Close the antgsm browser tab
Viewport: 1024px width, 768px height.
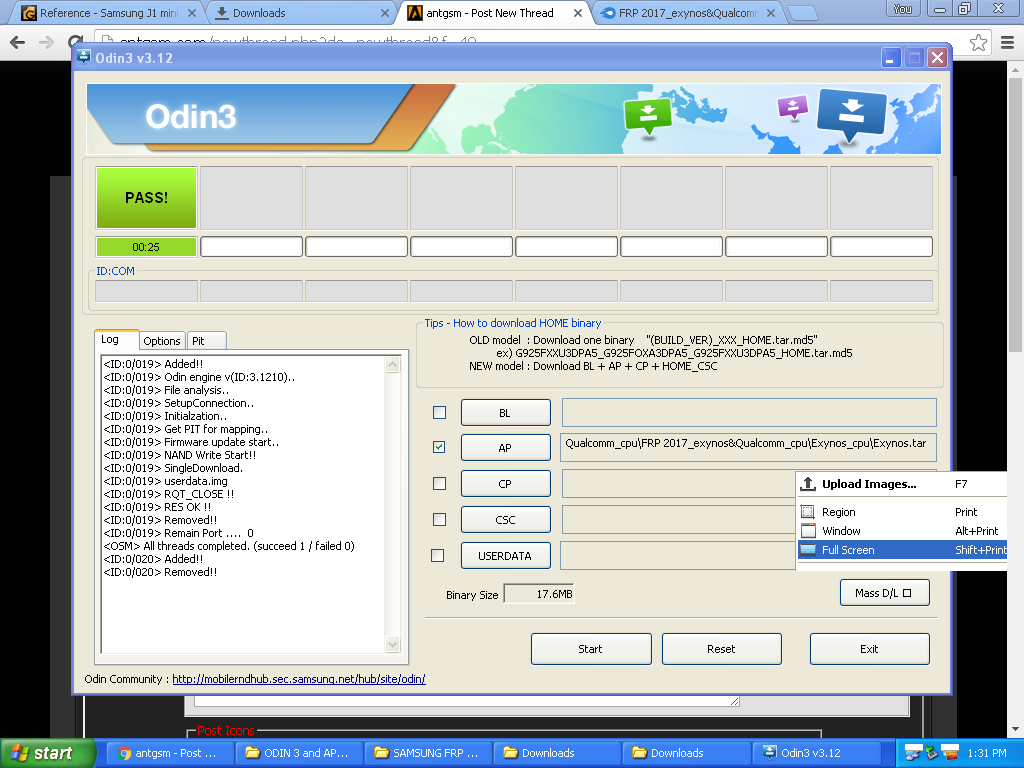[578, 13]
